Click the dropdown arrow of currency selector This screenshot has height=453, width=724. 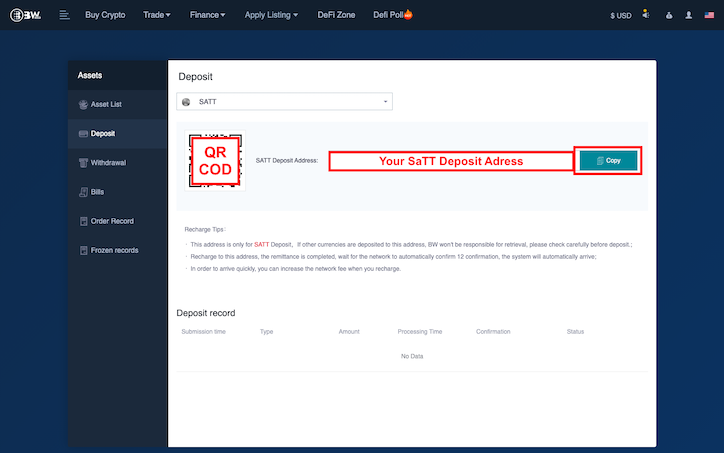point(385,102)
